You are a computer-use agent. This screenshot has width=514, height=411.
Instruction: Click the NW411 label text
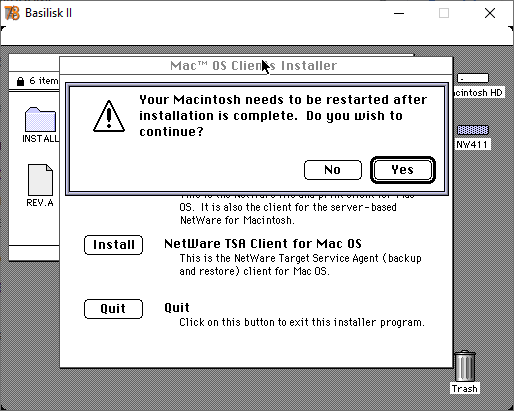point(472,145)
